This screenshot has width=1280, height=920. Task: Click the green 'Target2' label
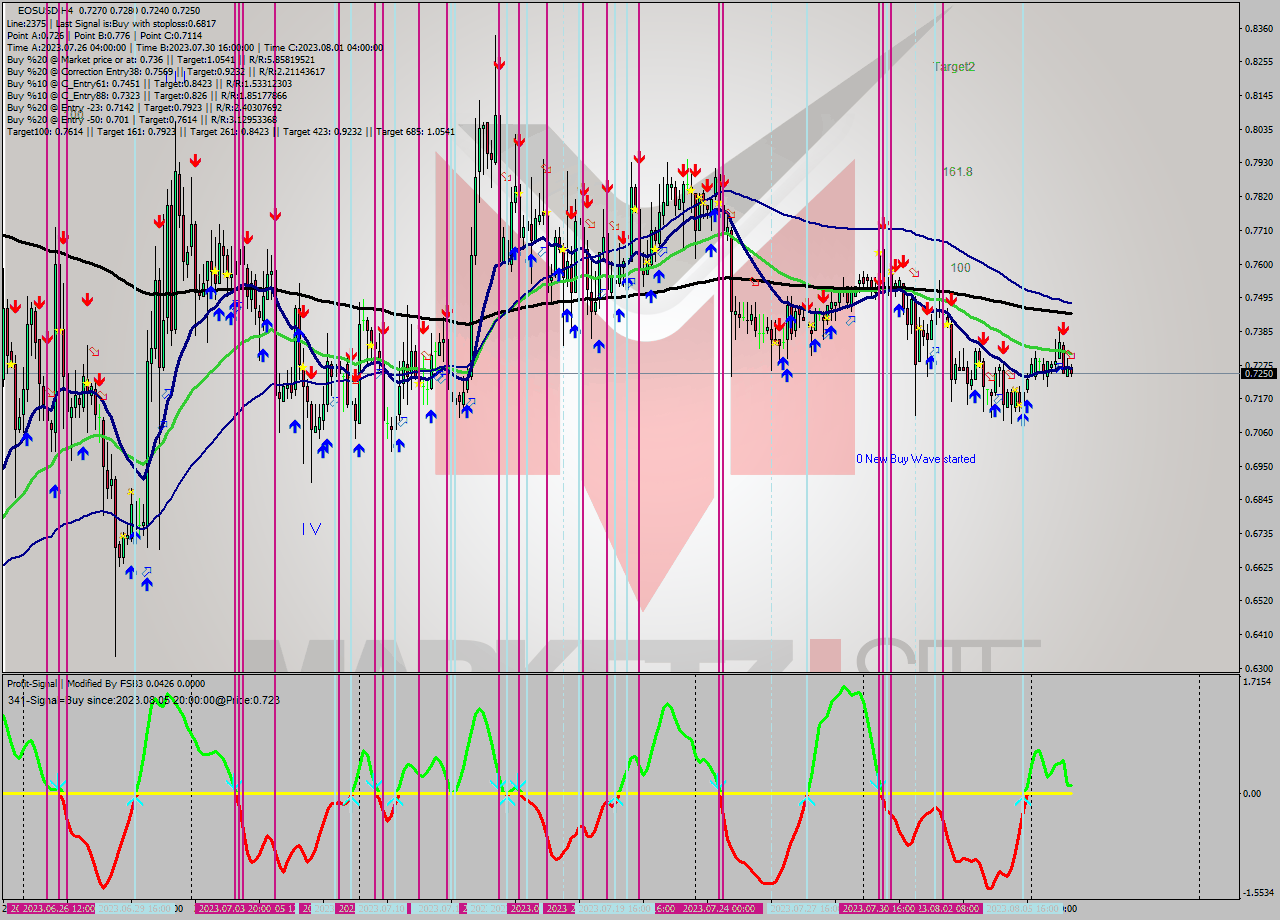(x=954, y=67)
